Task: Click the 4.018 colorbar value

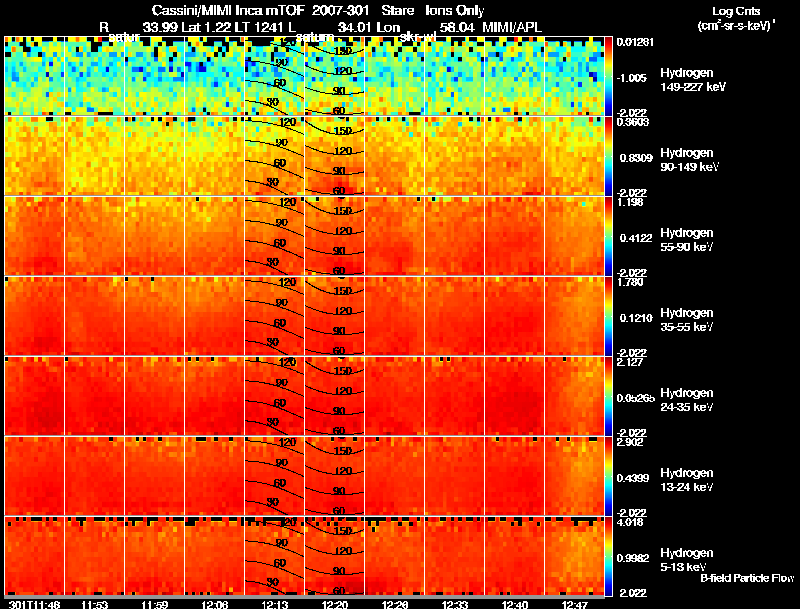Action: pos(630,522)
